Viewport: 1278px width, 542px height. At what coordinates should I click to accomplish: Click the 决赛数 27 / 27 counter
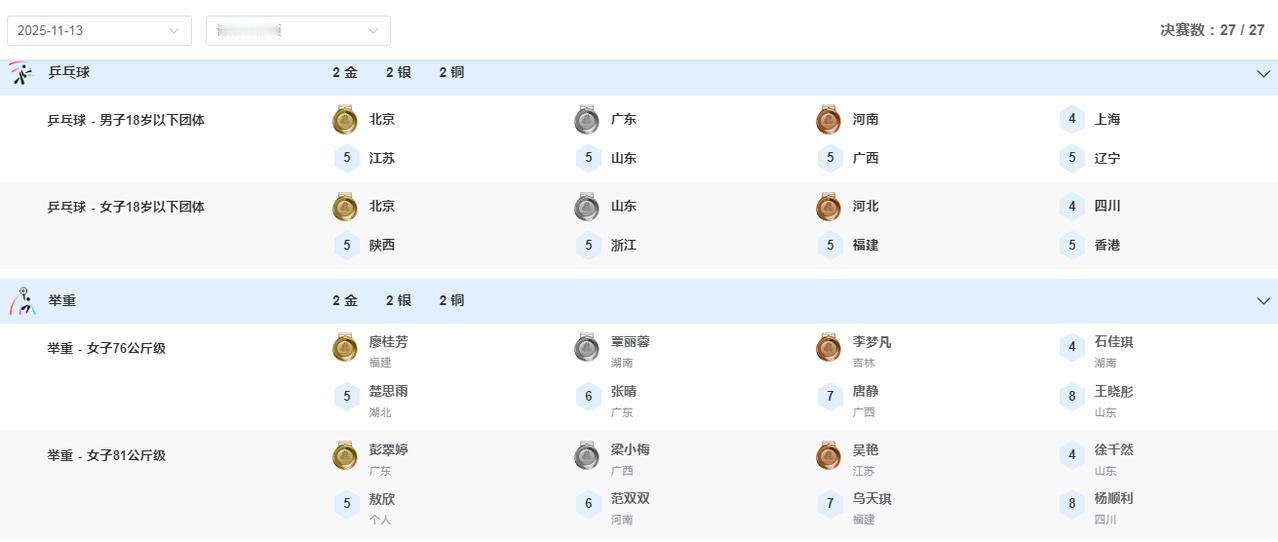tap(1212, 30)
